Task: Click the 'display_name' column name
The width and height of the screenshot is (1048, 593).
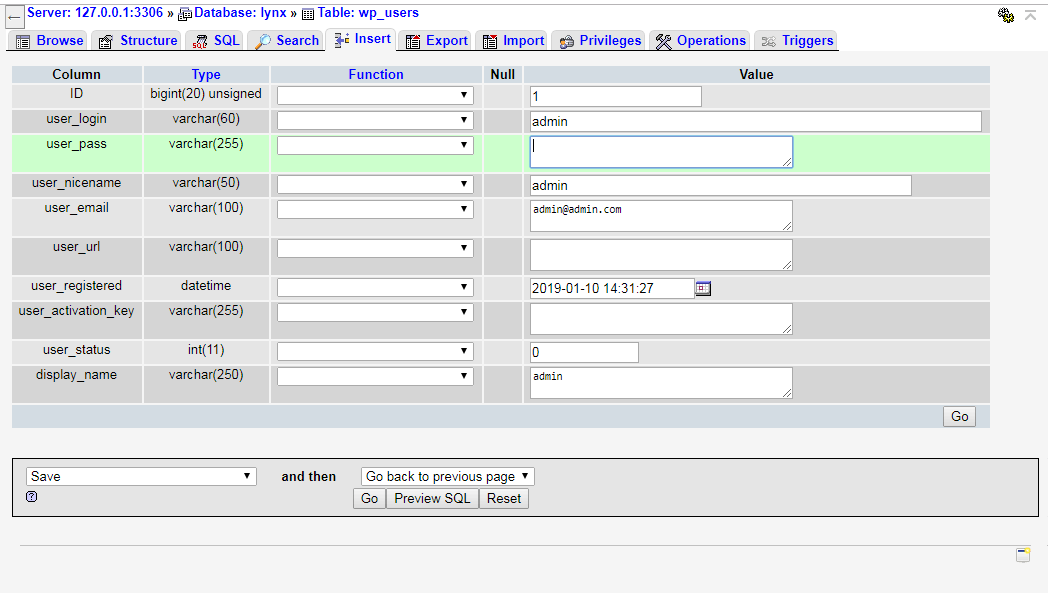Action: (x=76, y=375)
